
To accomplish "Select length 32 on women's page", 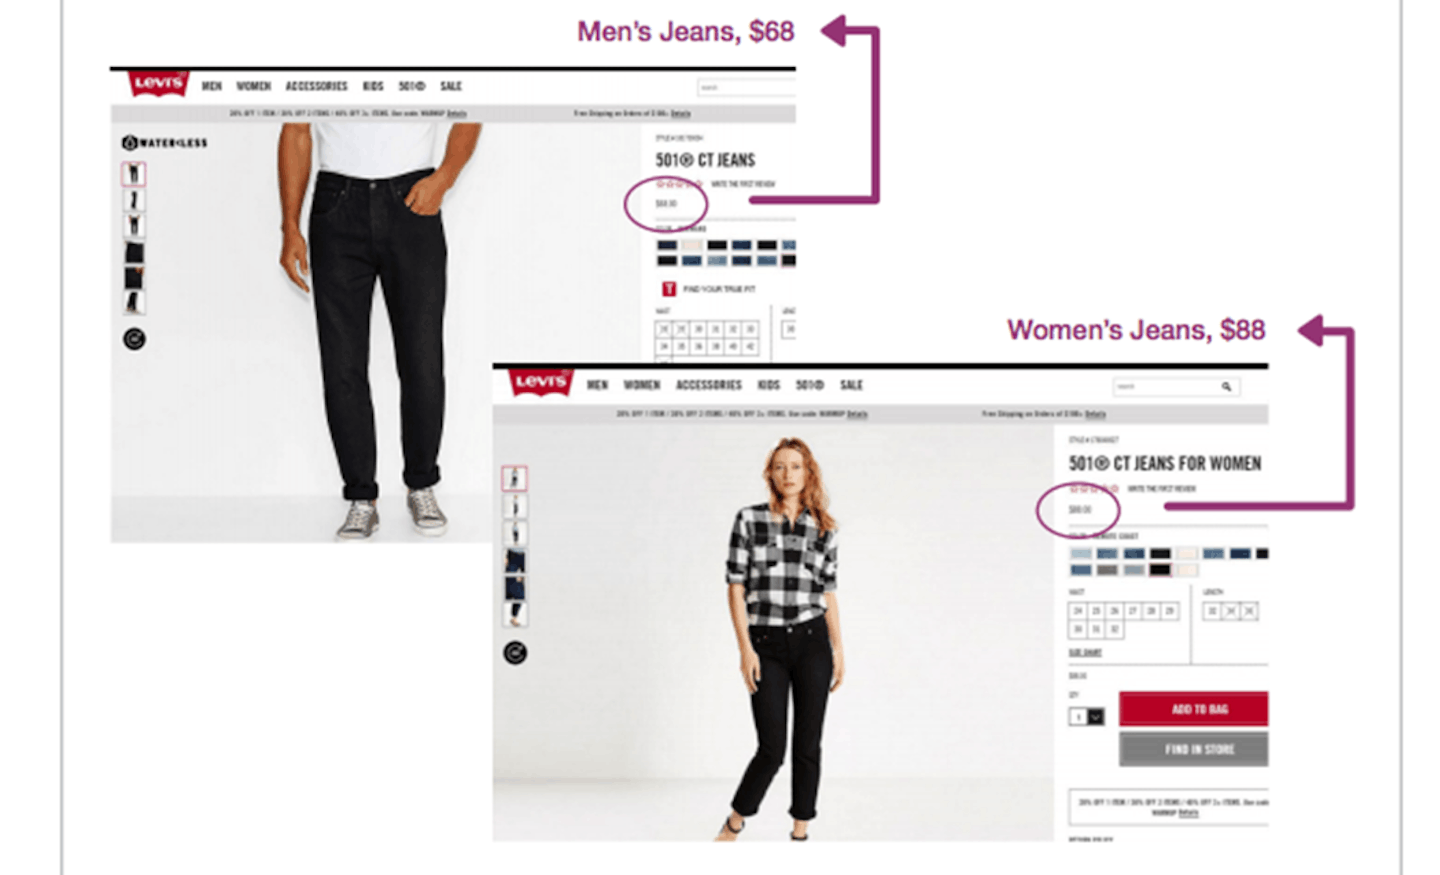I will (1213, 610).
